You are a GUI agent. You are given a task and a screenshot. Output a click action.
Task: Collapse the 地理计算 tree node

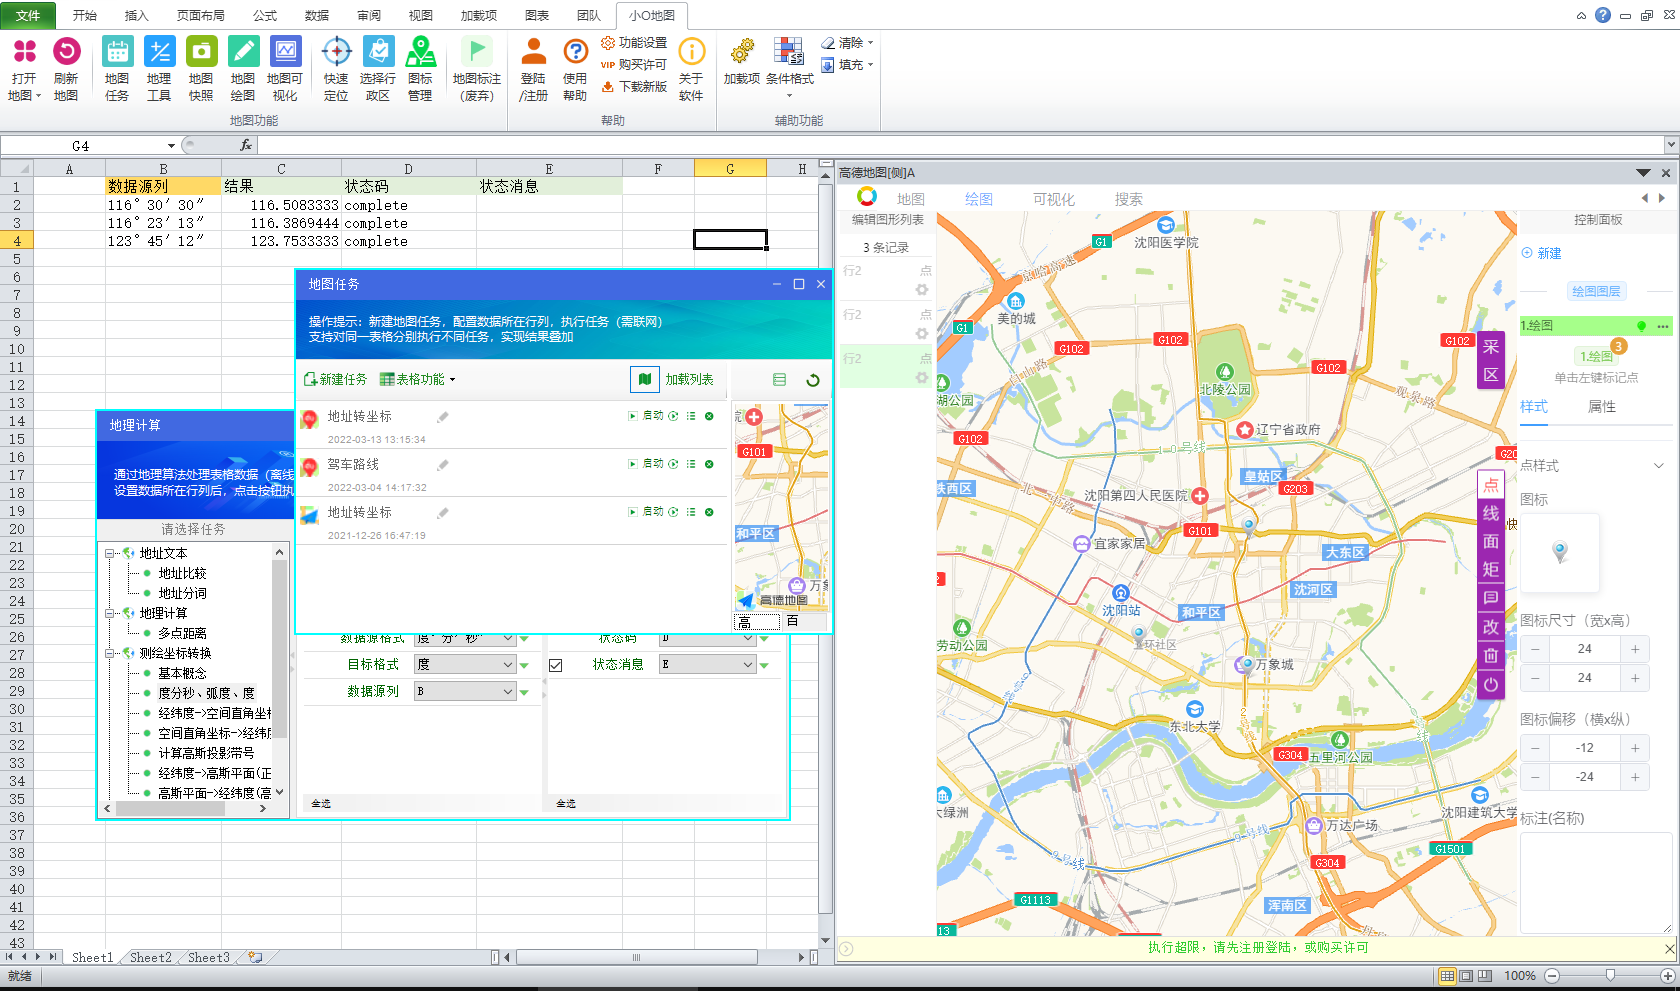111,613
